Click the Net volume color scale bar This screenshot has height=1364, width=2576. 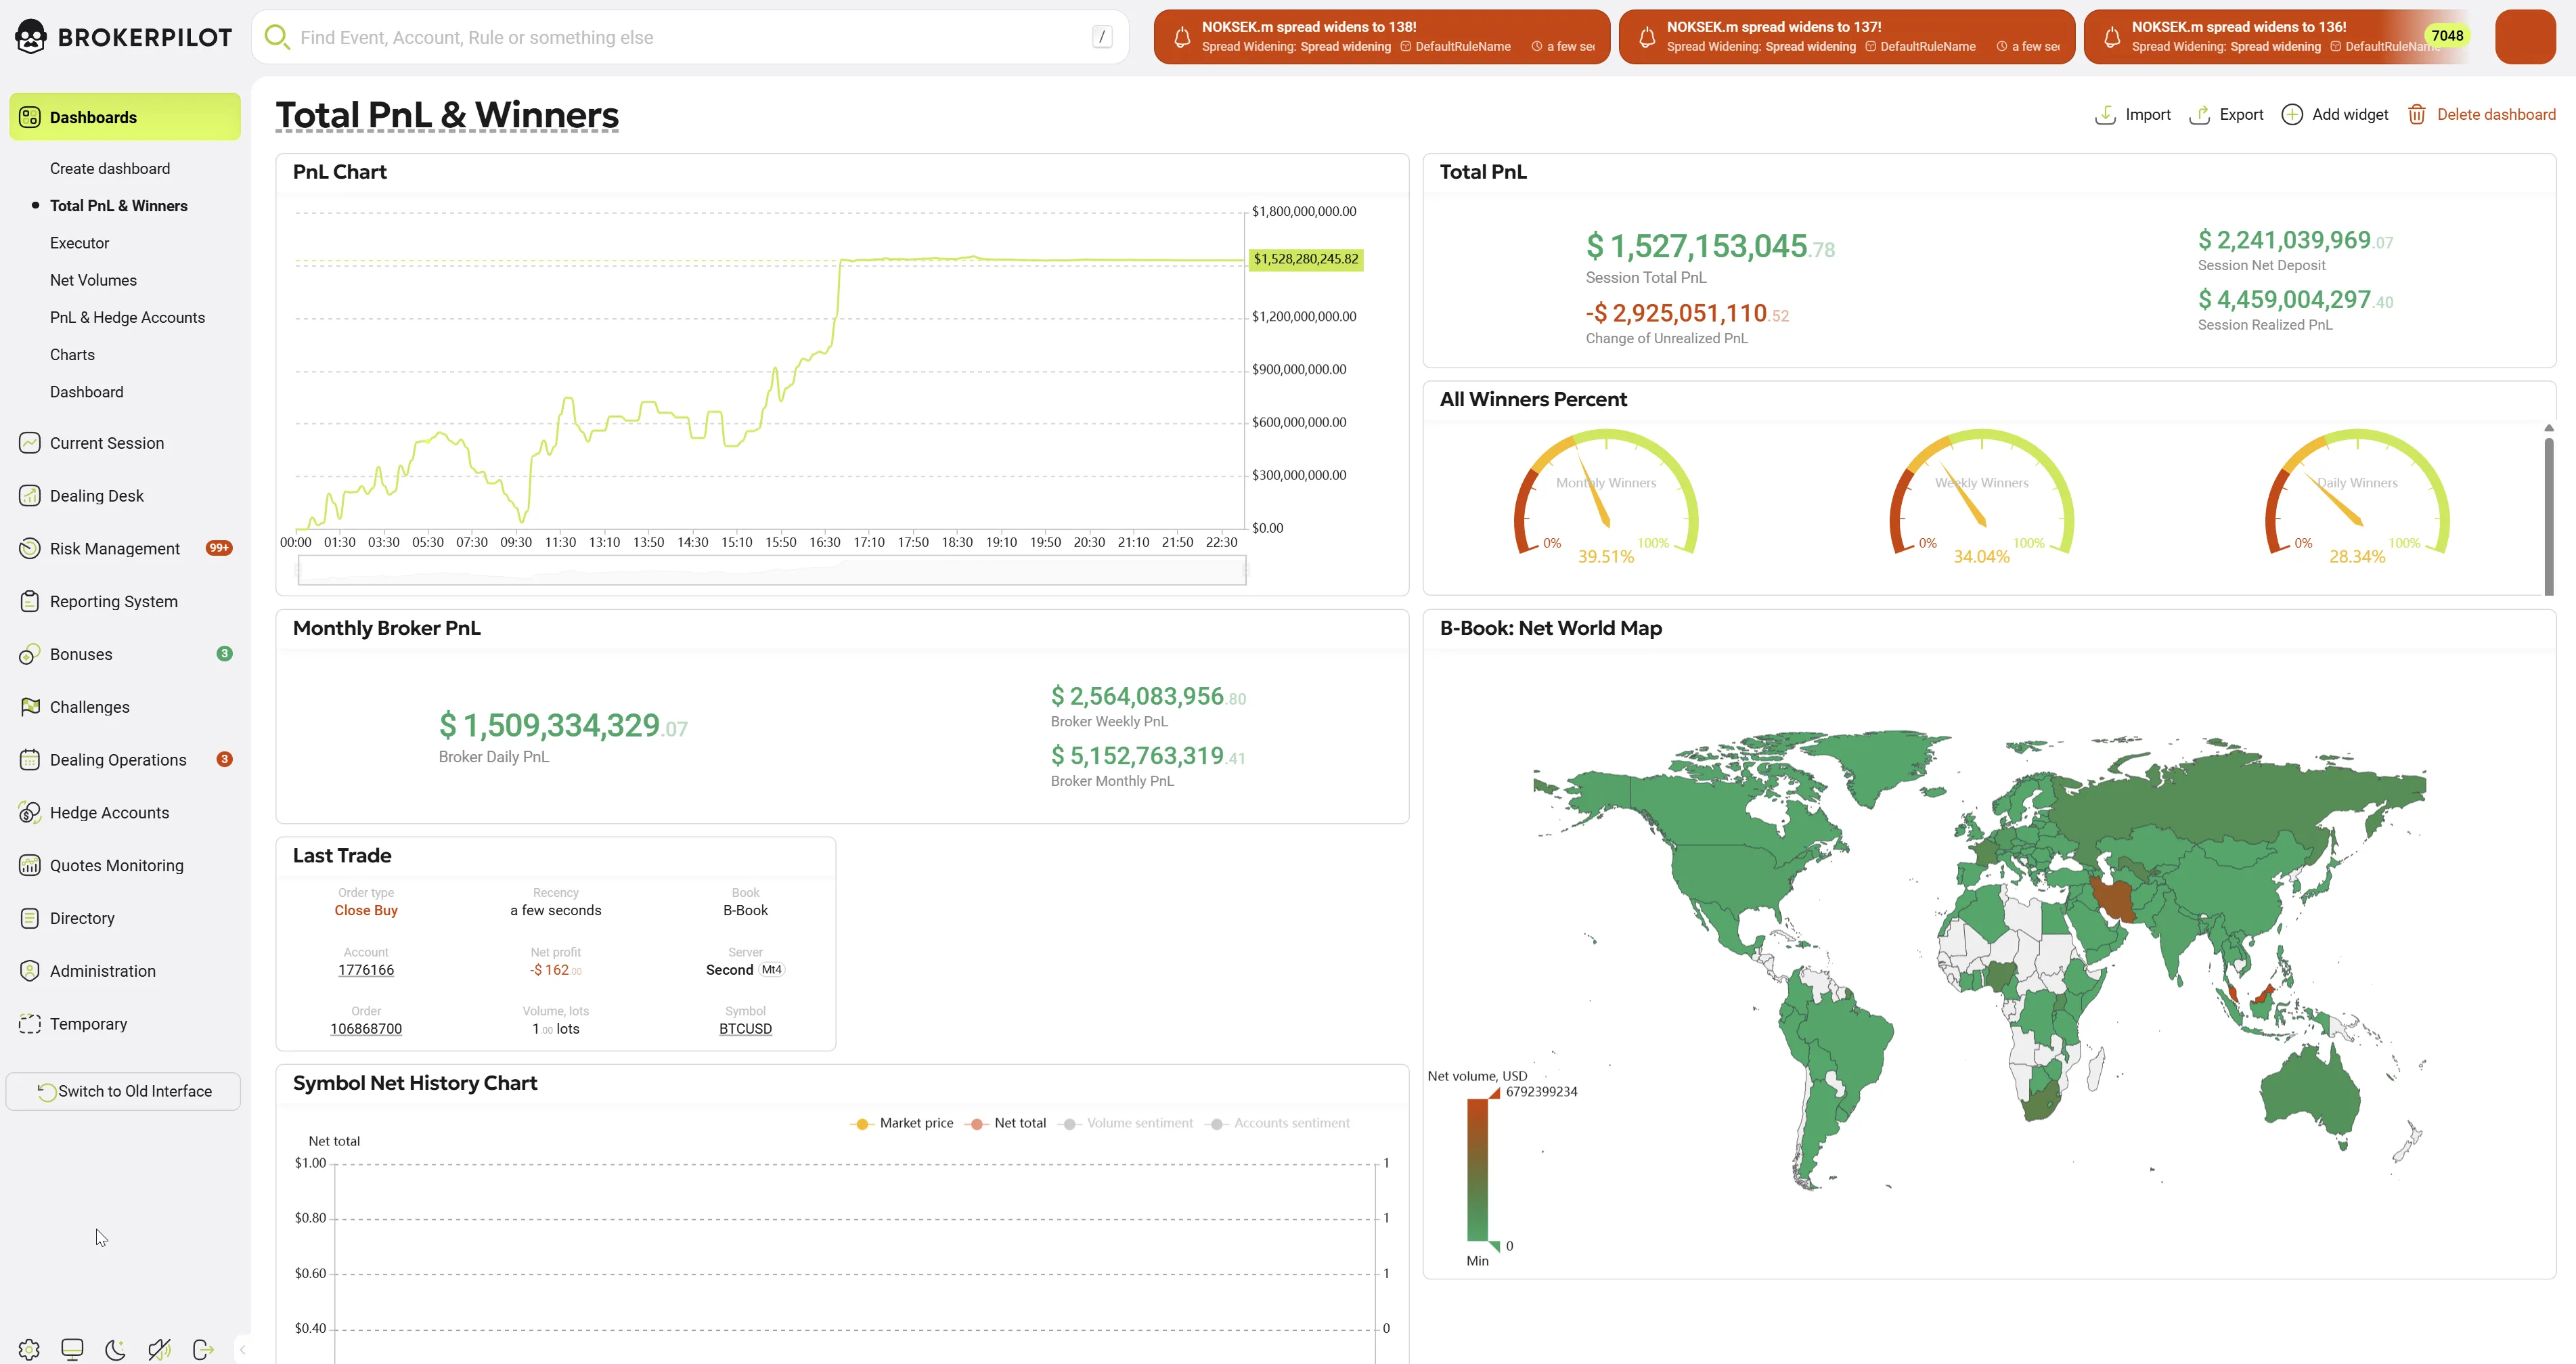1477,1170
